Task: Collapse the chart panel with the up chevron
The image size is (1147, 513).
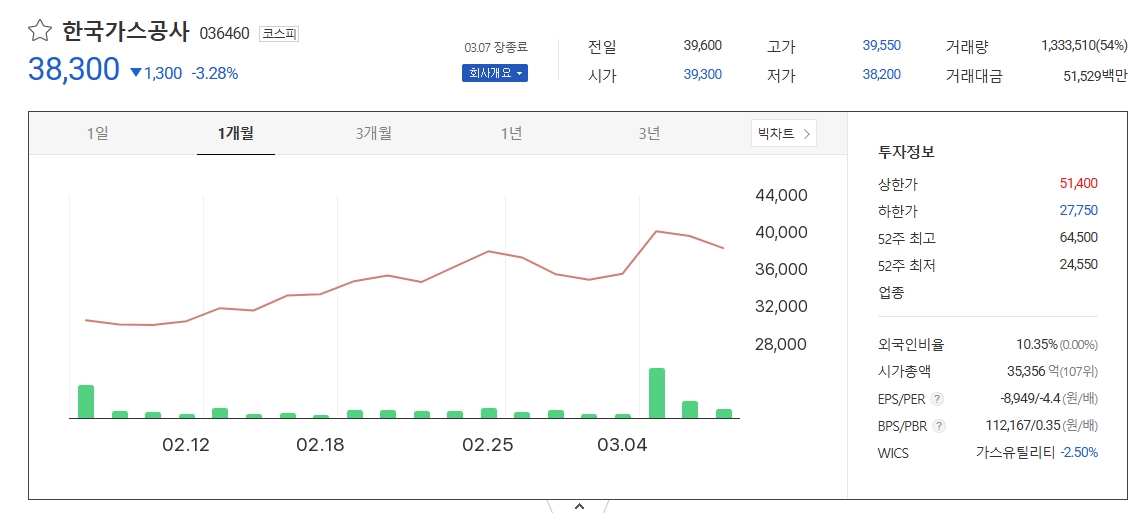Action: (579, 506)
